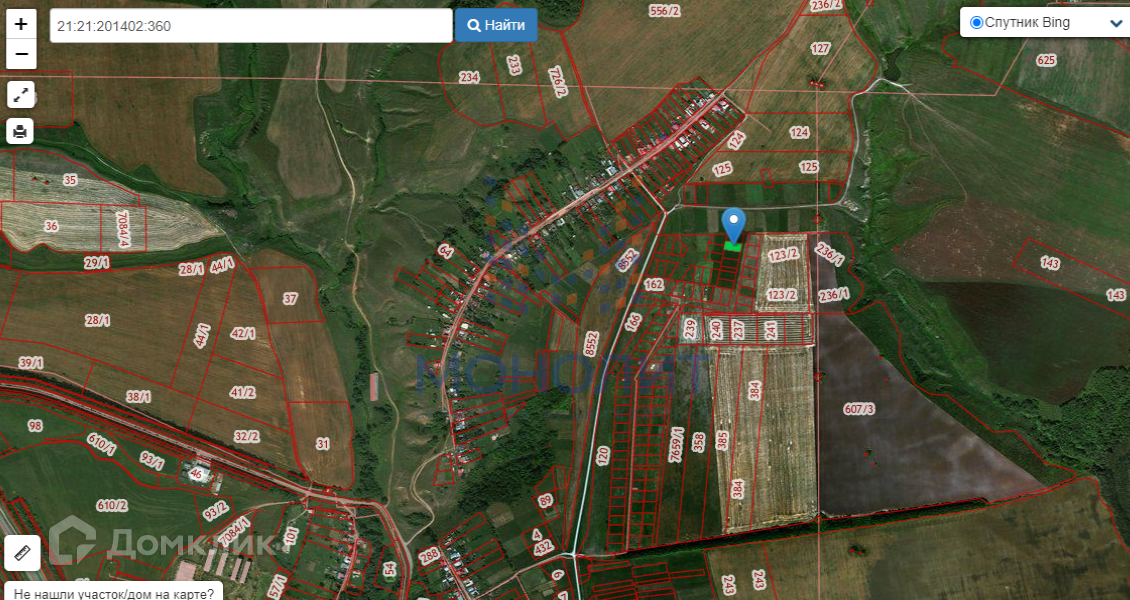Click parcel label 288
This screenshot has height=600, width=1130.
tap(430, 556)
